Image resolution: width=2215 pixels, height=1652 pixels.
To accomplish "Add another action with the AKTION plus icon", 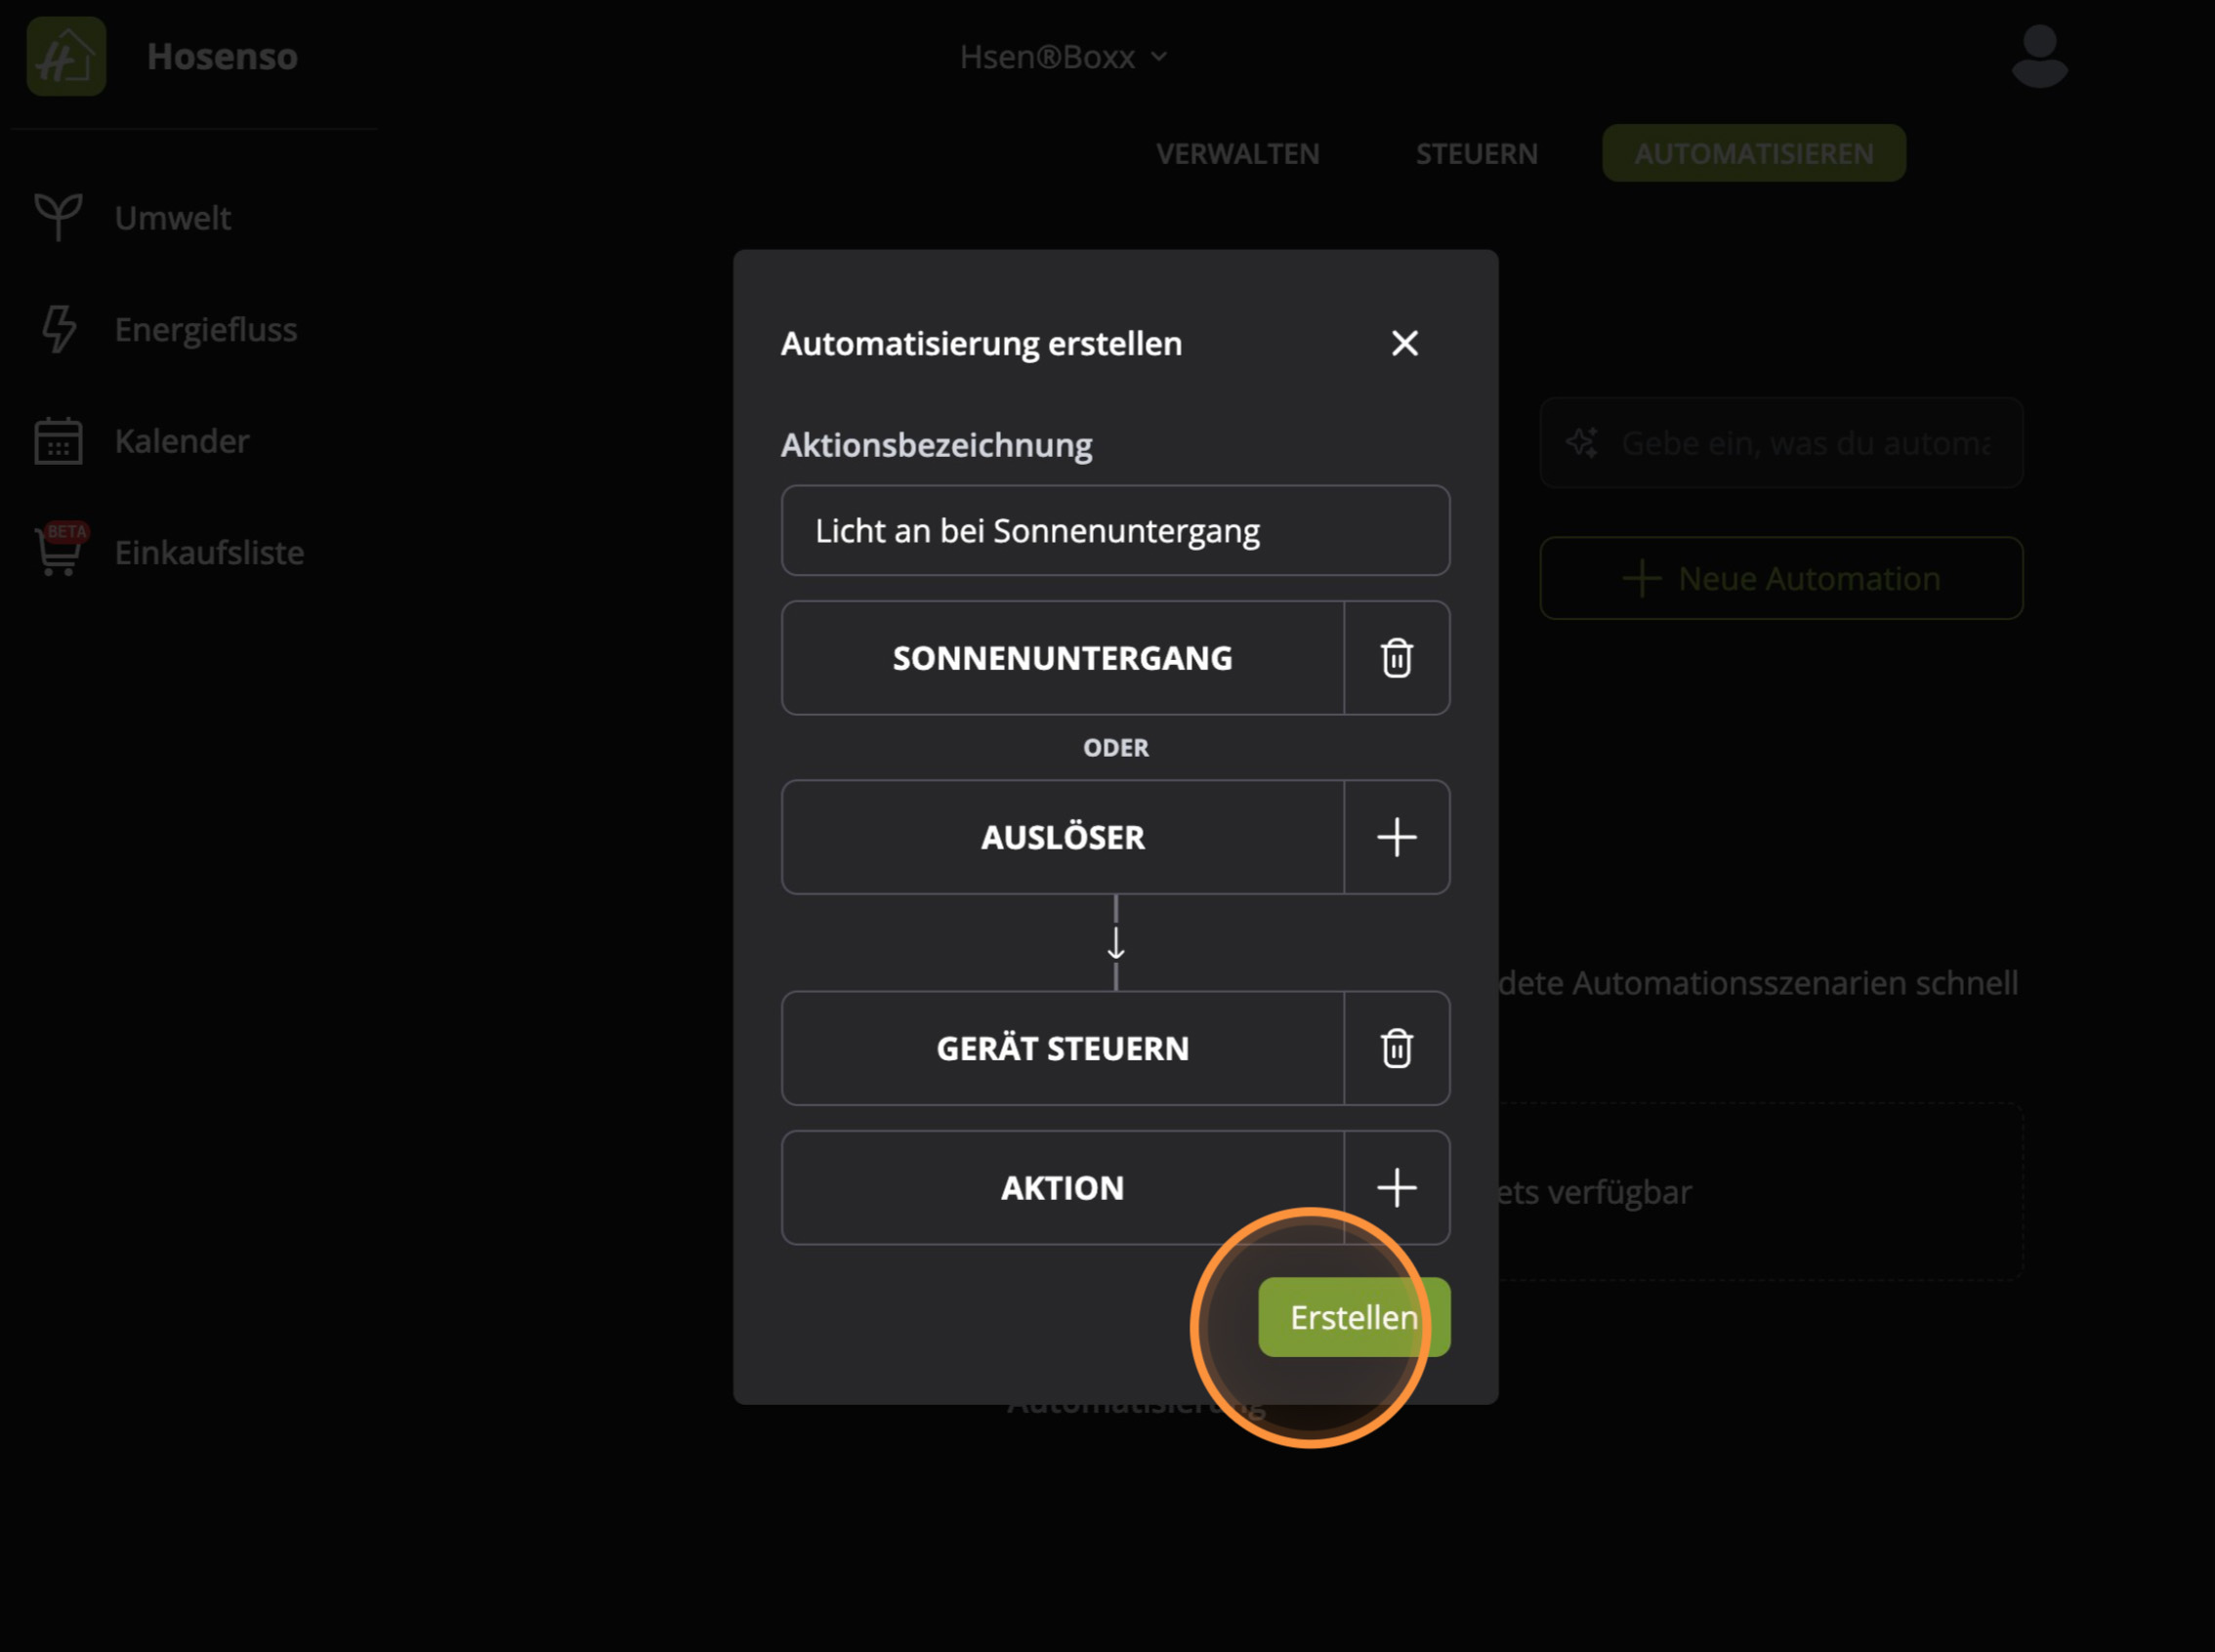I will click(1396, 1187).
